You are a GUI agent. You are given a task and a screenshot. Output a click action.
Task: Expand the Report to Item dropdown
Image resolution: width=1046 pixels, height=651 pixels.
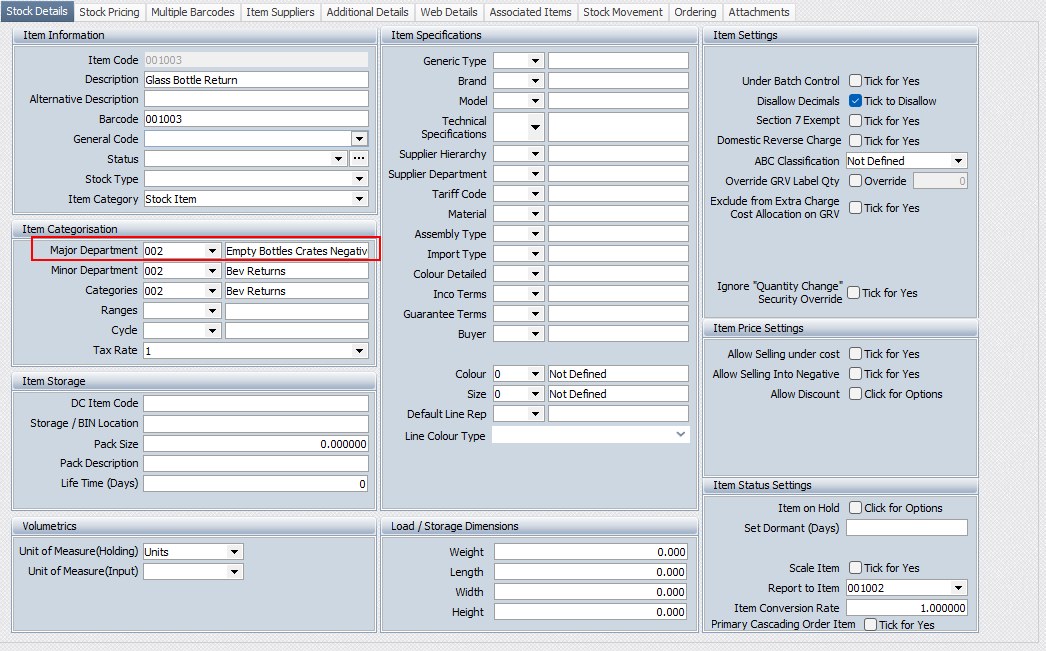(958, 588)
